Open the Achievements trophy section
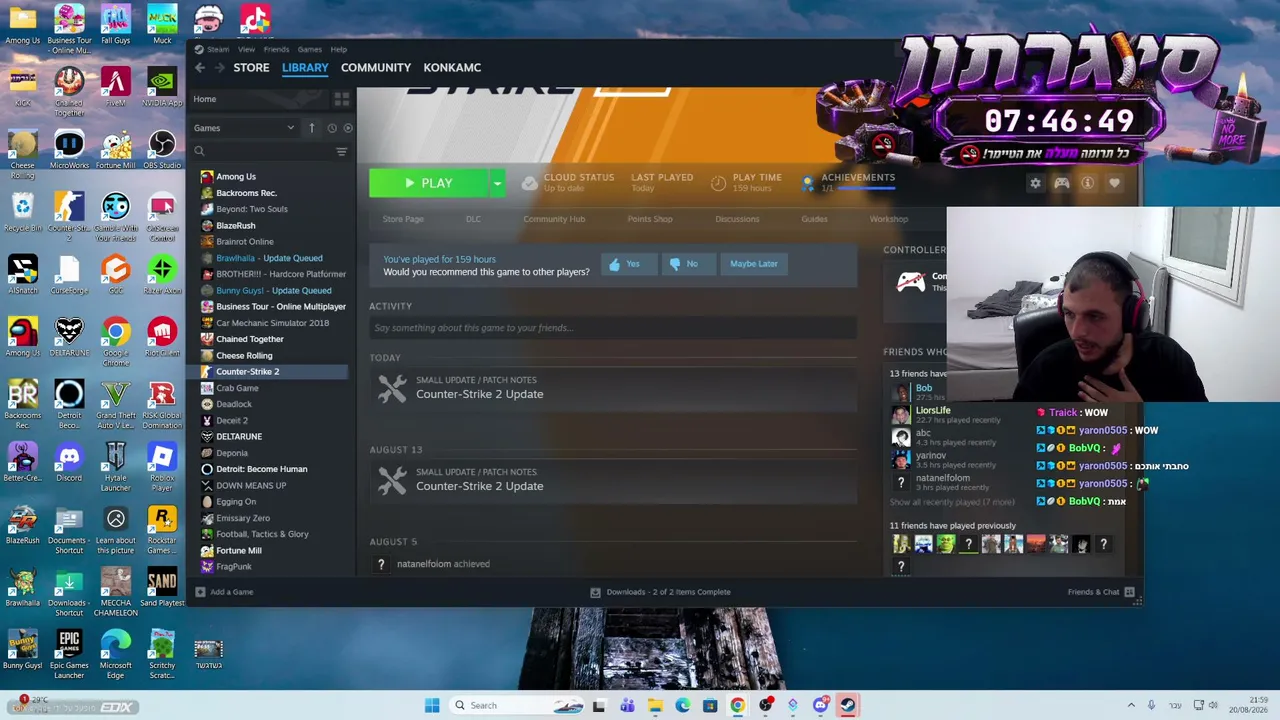Viewport: 1280px width, 720px height. coord(848,182)
